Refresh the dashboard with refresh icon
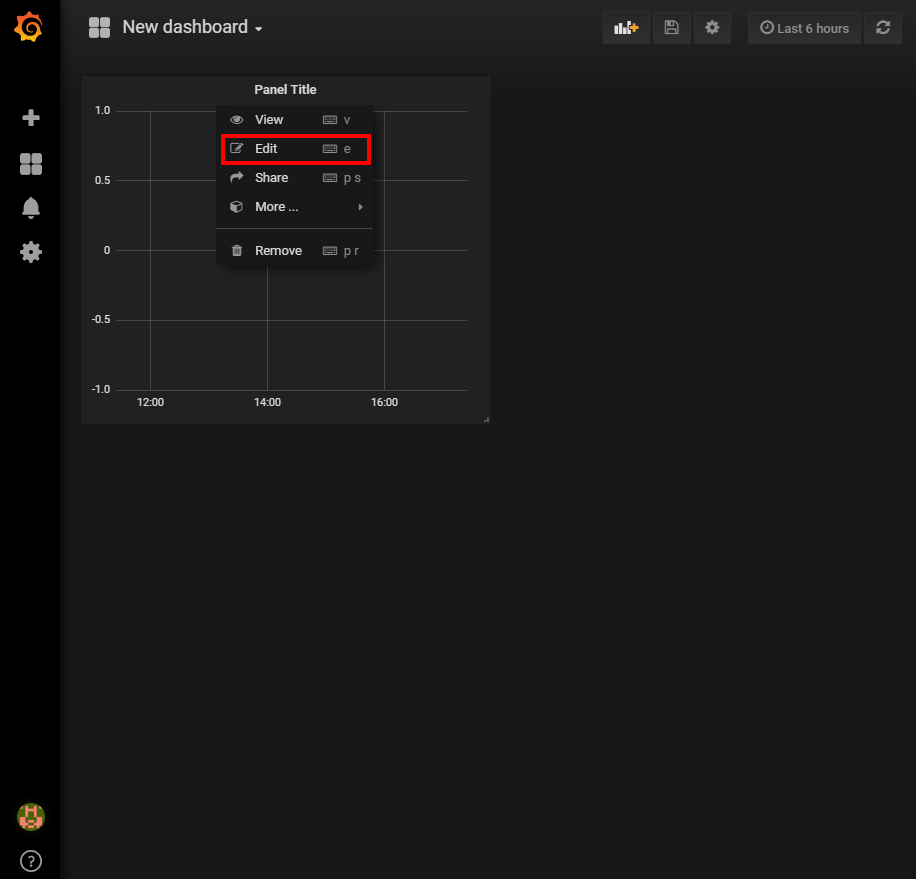 pyautogui.click(x=882, y=27)
